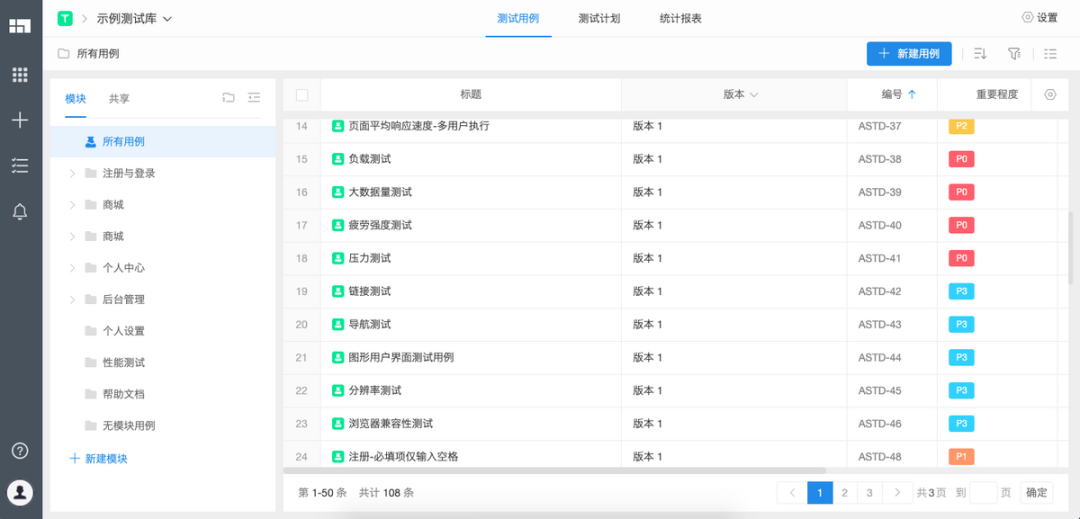
Task: Click the P1 priority tag for ASTD-48
Action: 962,456
